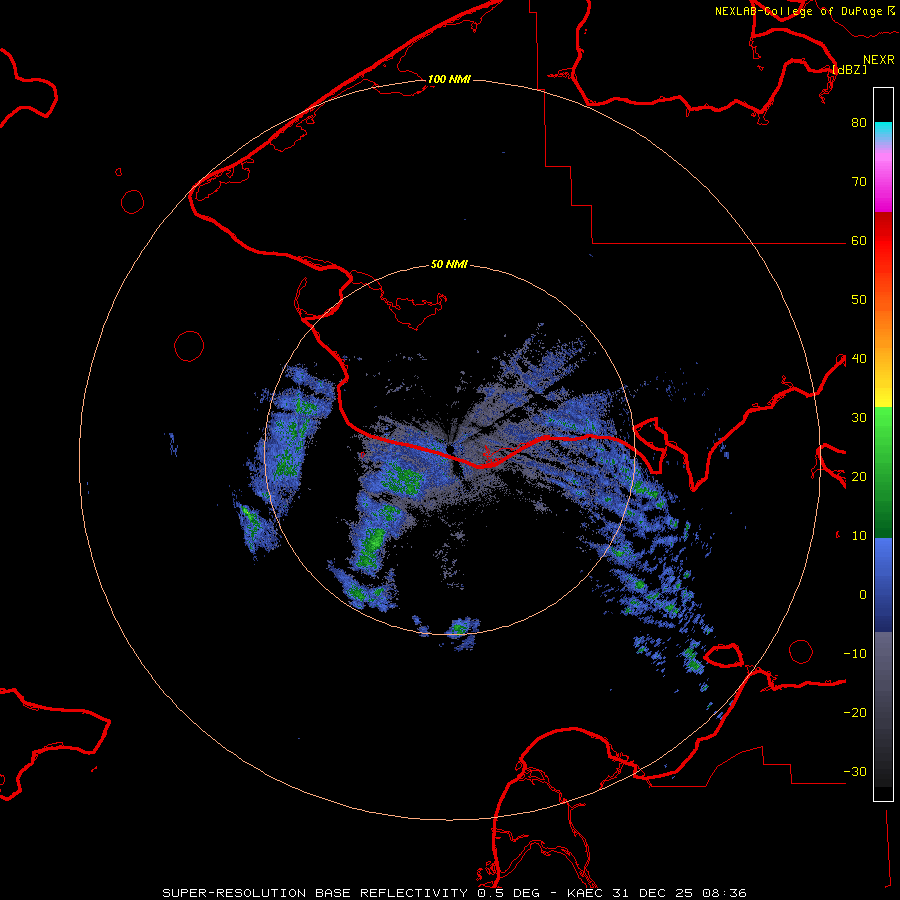Click the -30 dBZ scale value
900x900 pixels.
point(855,771)
